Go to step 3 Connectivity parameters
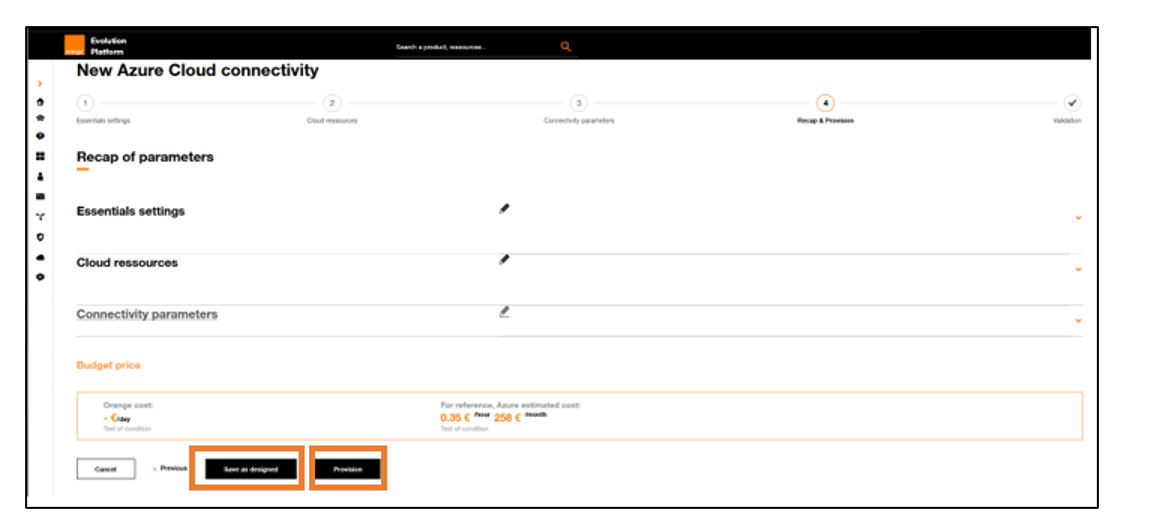 pyautogui.click(x=579, y=103)
